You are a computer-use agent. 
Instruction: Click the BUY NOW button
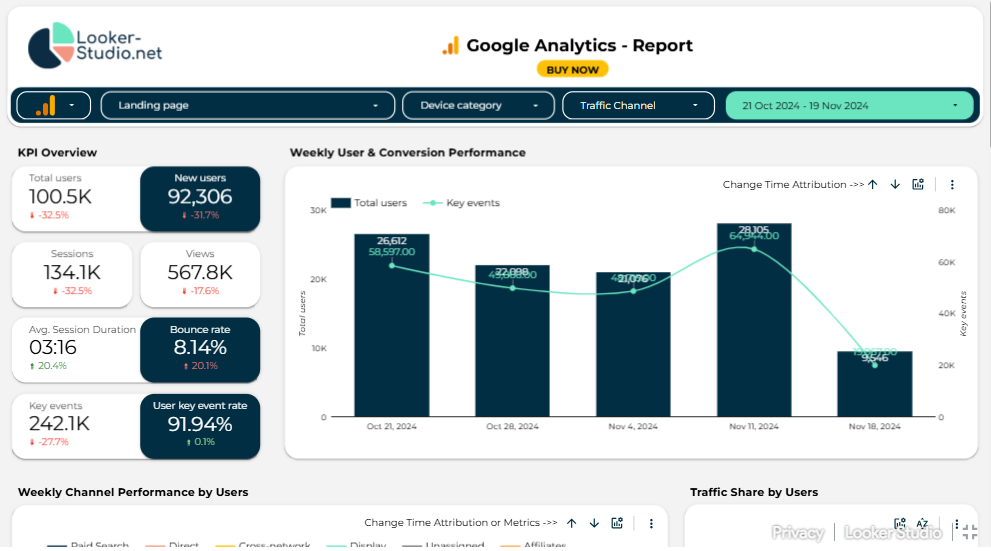(x=573, y=70)
